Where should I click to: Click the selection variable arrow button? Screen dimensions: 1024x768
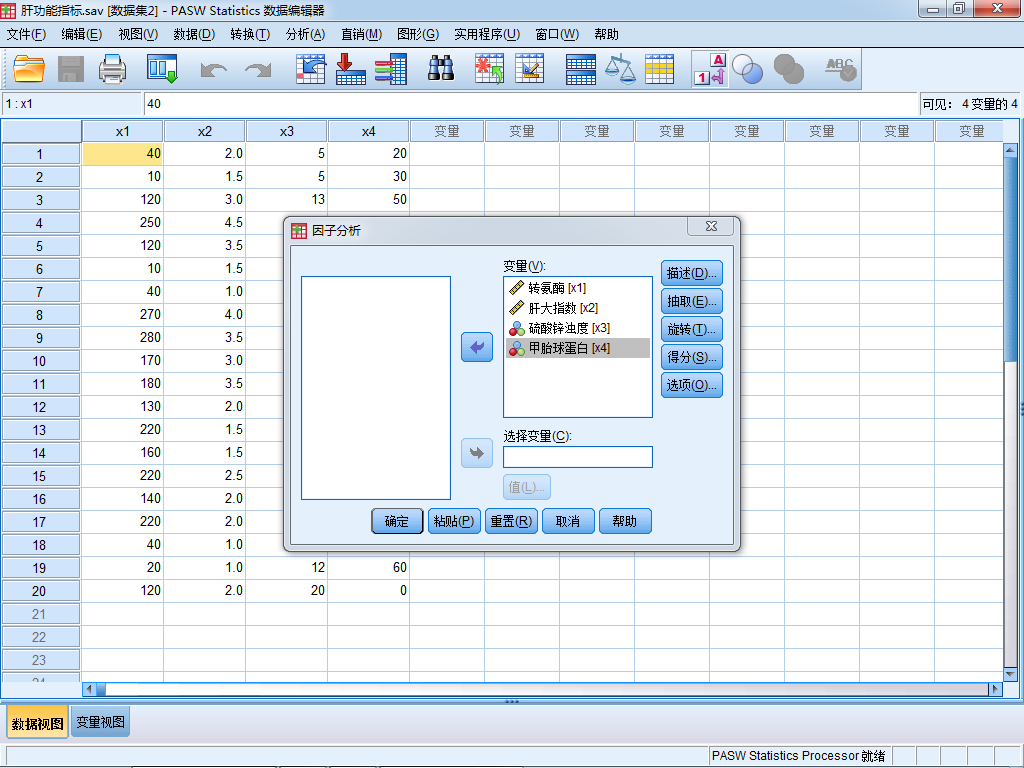click(x=477, y=453)
